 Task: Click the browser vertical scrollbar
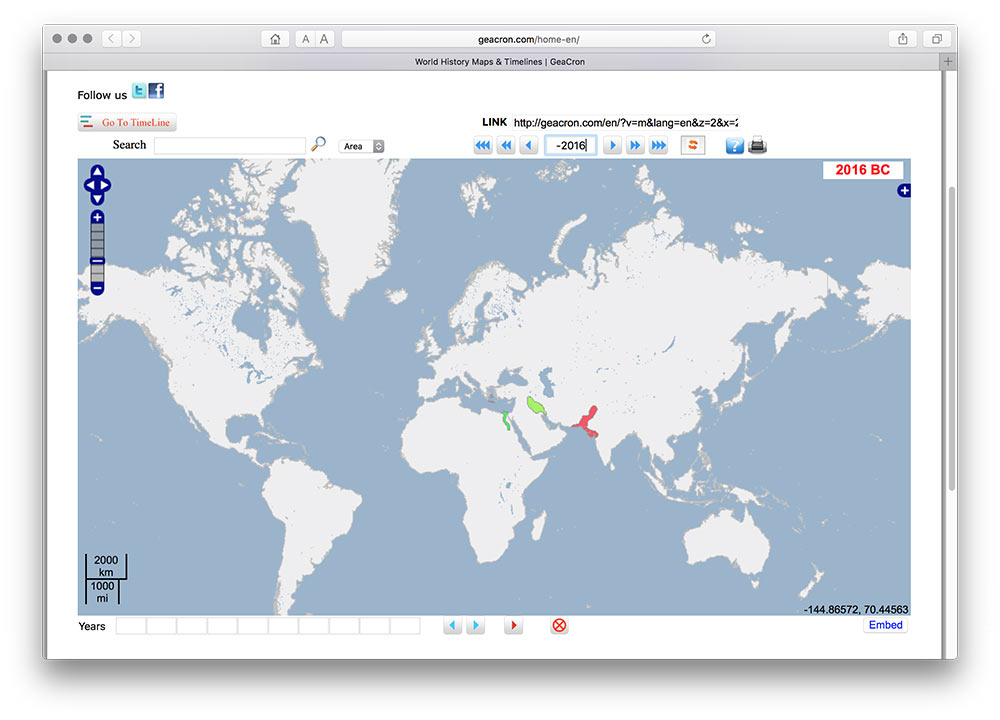pyautogui.click(x=952, y=338)
